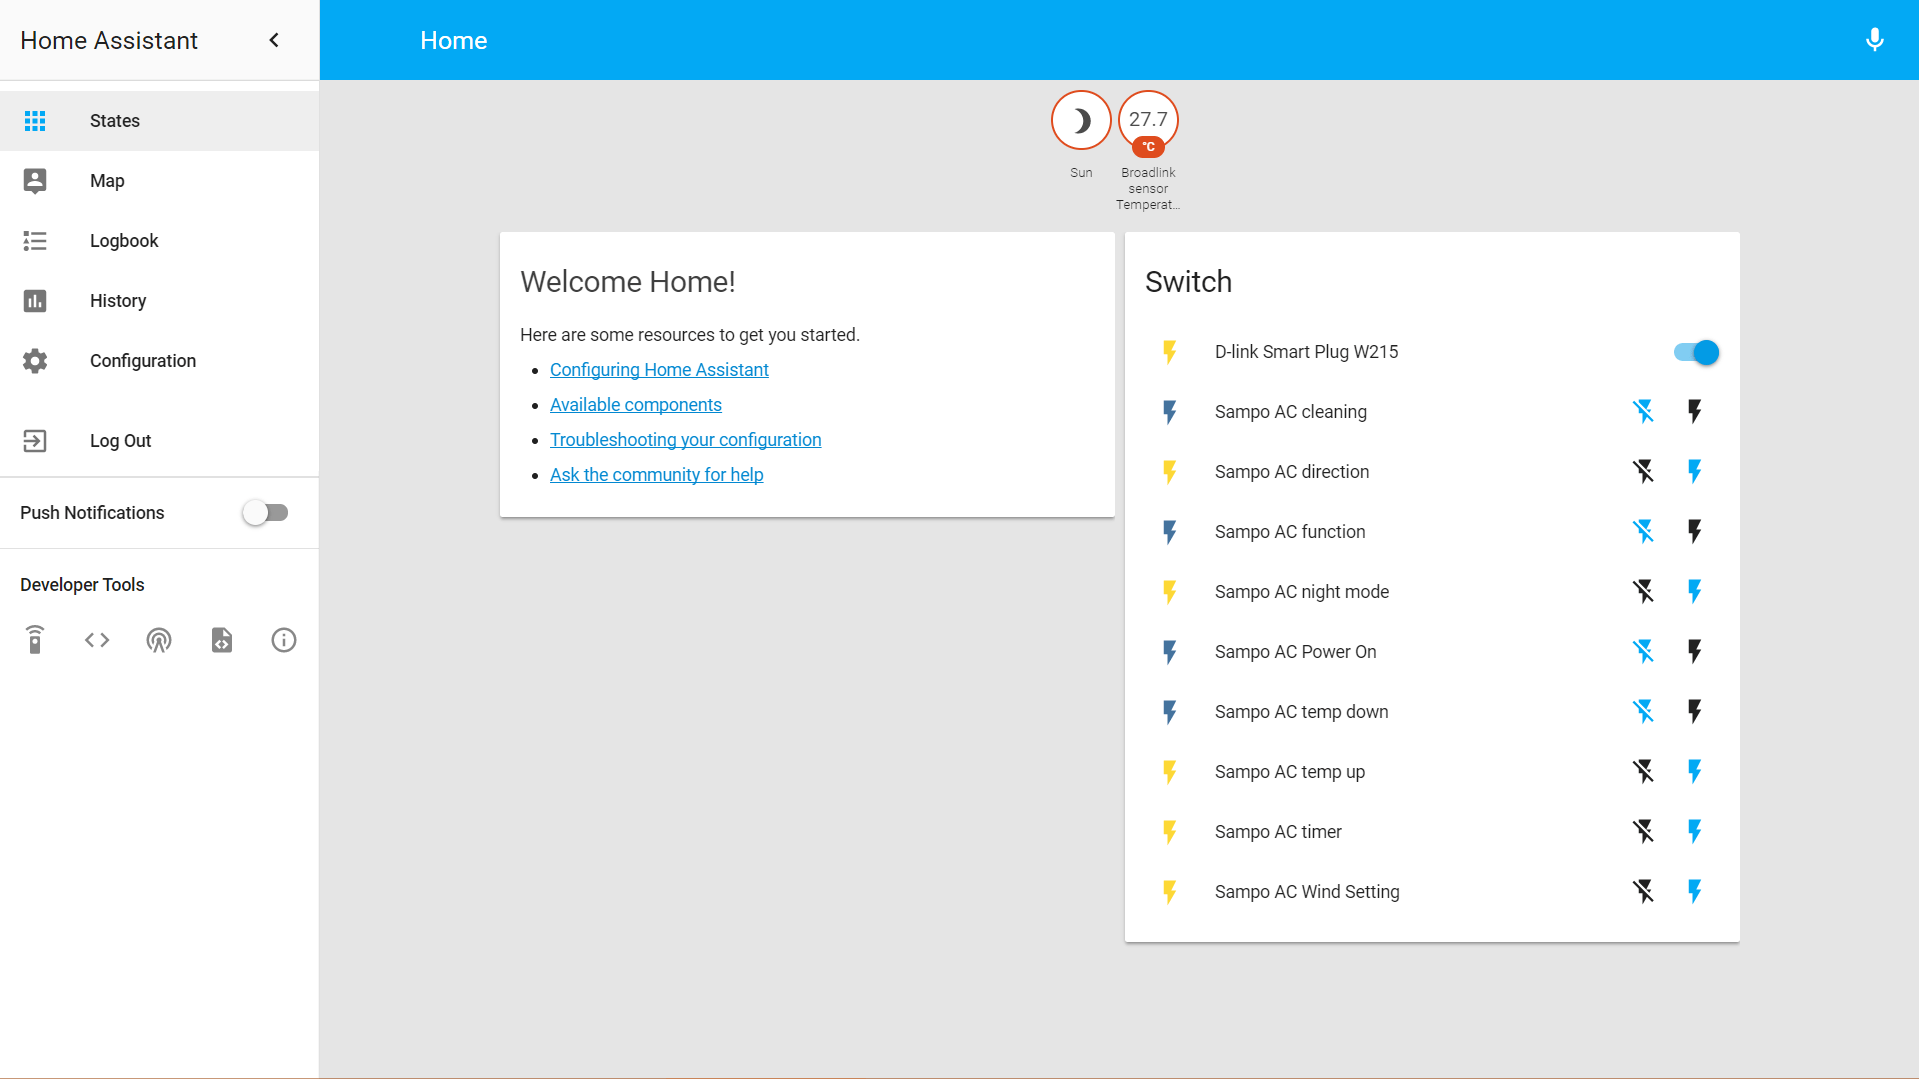Open the Templates developer tool file icon
The height and width of the screenshot is (1079, 1919).
point(222,640)
